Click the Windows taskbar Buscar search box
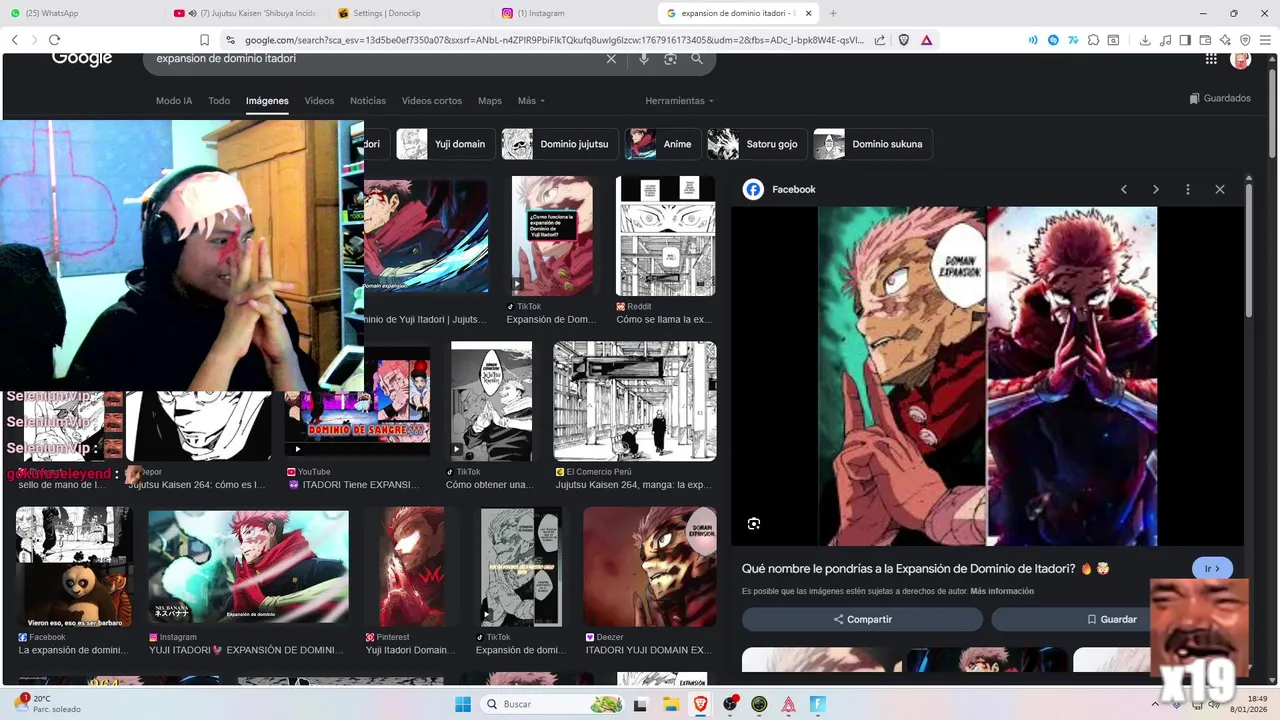 coord(553,704)
